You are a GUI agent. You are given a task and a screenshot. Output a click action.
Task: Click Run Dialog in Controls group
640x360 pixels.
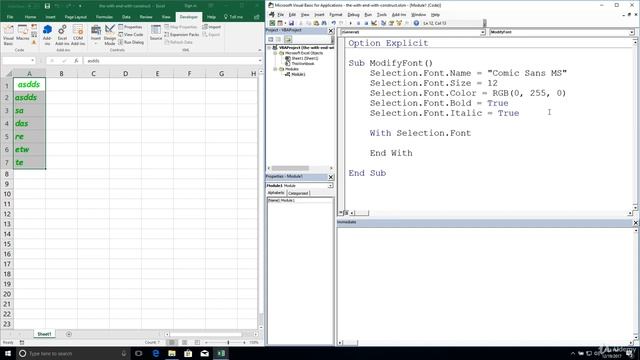pos(131,42)
